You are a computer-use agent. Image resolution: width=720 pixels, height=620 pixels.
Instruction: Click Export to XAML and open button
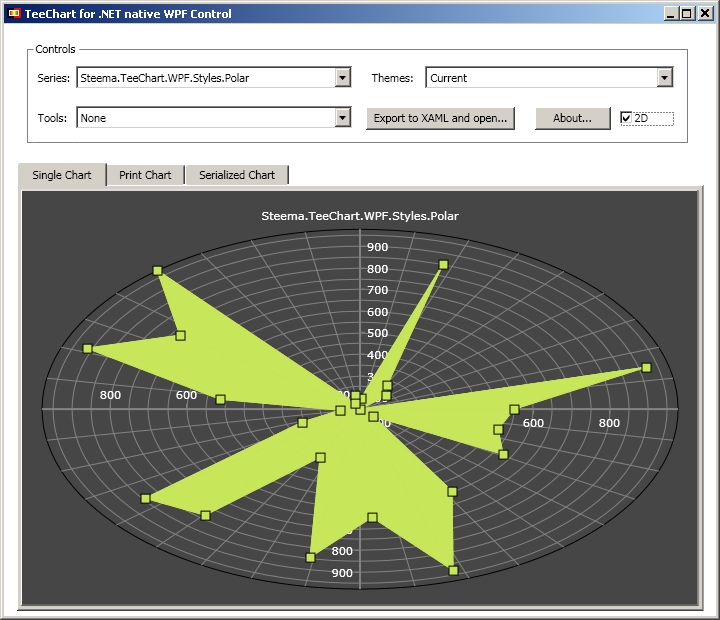point(440,118)
